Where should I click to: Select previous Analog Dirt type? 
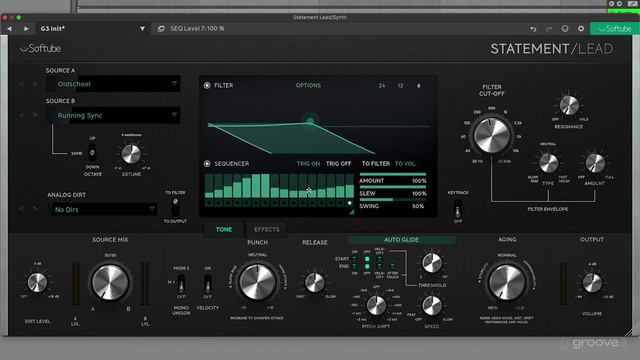(x=22, y=209)
